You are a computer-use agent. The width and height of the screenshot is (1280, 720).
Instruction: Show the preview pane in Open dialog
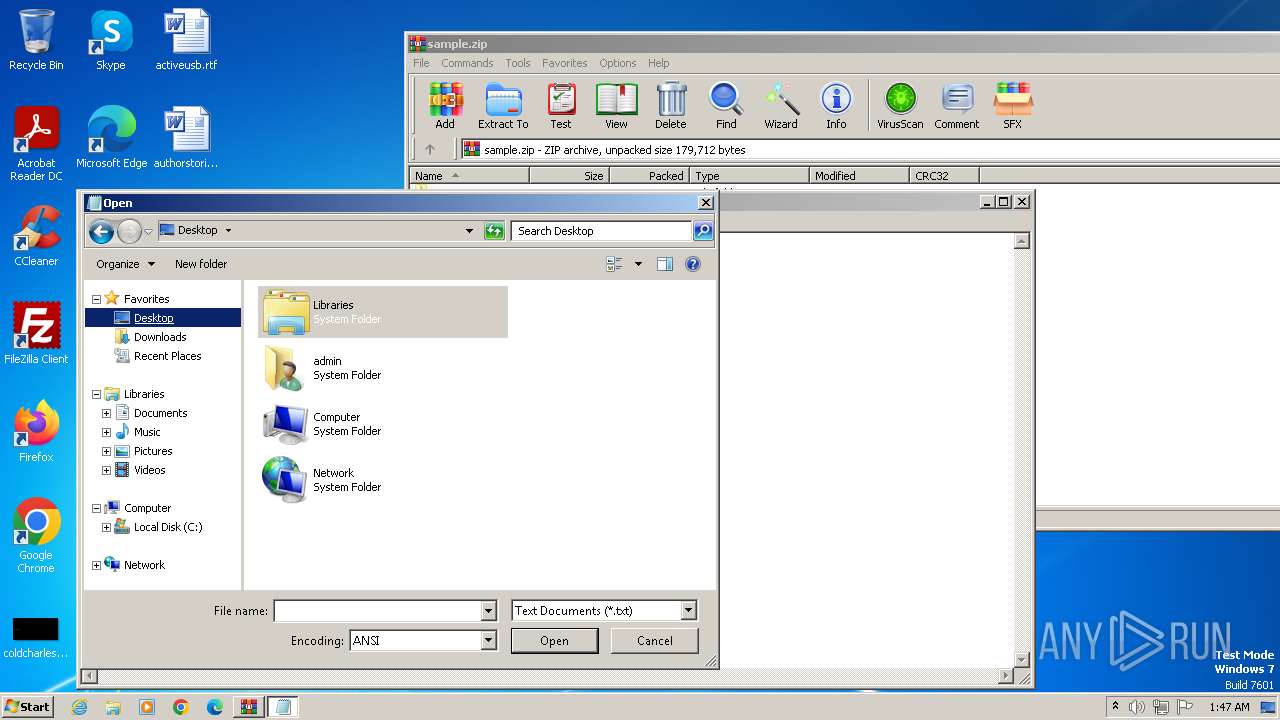(x=665, y=264)
